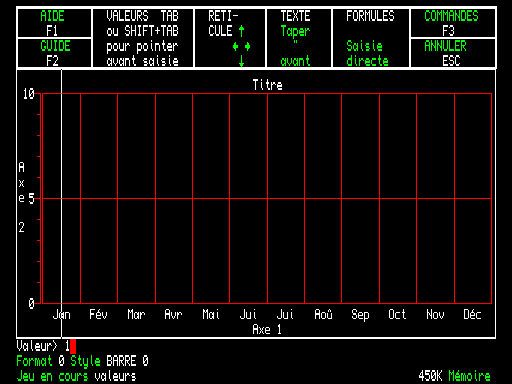This screenshot has height=384, width=512.
Task: Click the reticule up arrow icon
Action: (241, 31)
